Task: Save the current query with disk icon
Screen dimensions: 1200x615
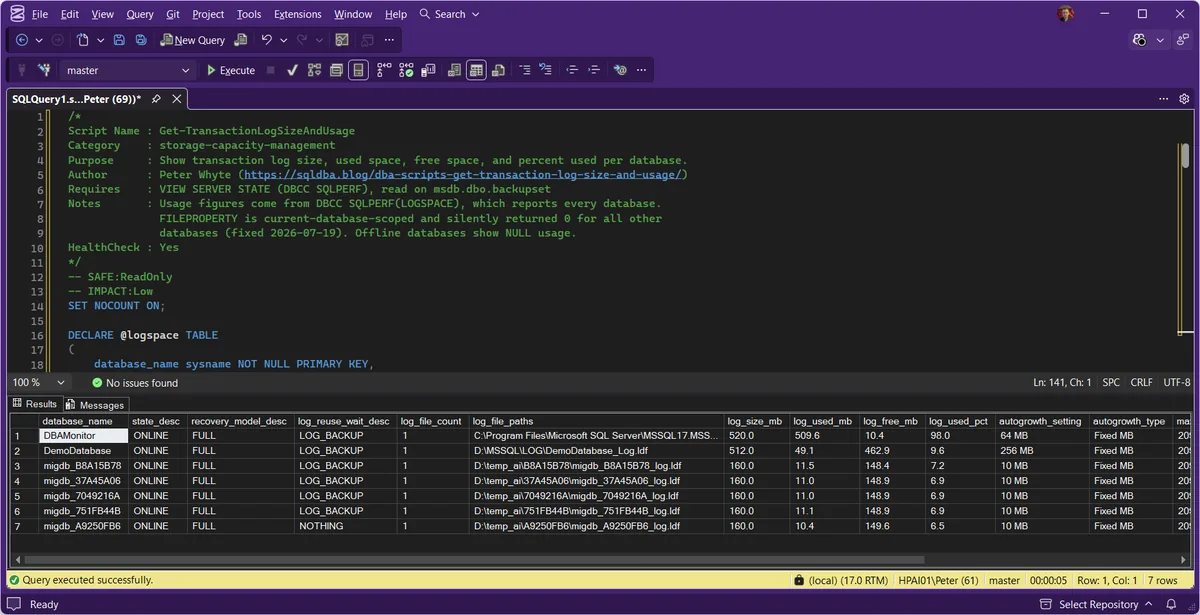Action: (119, 40)
